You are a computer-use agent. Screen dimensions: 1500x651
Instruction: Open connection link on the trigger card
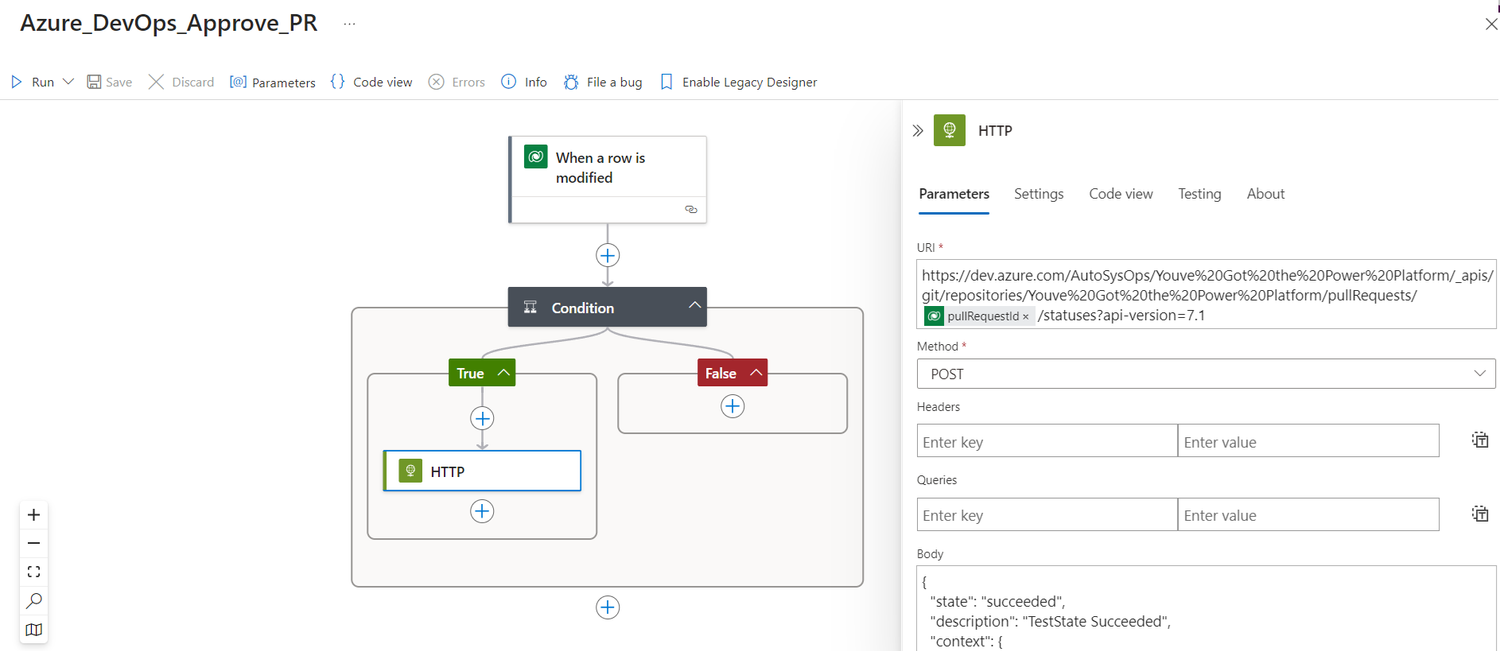690,209
